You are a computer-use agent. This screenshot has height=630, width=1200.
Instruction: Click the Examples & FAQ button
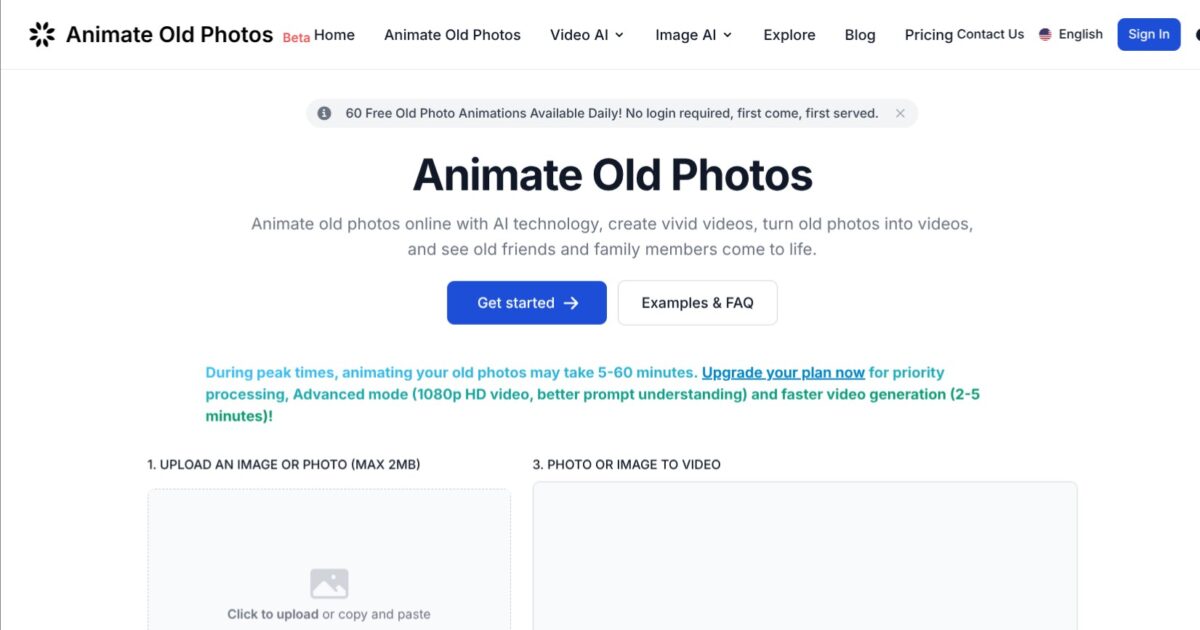point(697,303)
